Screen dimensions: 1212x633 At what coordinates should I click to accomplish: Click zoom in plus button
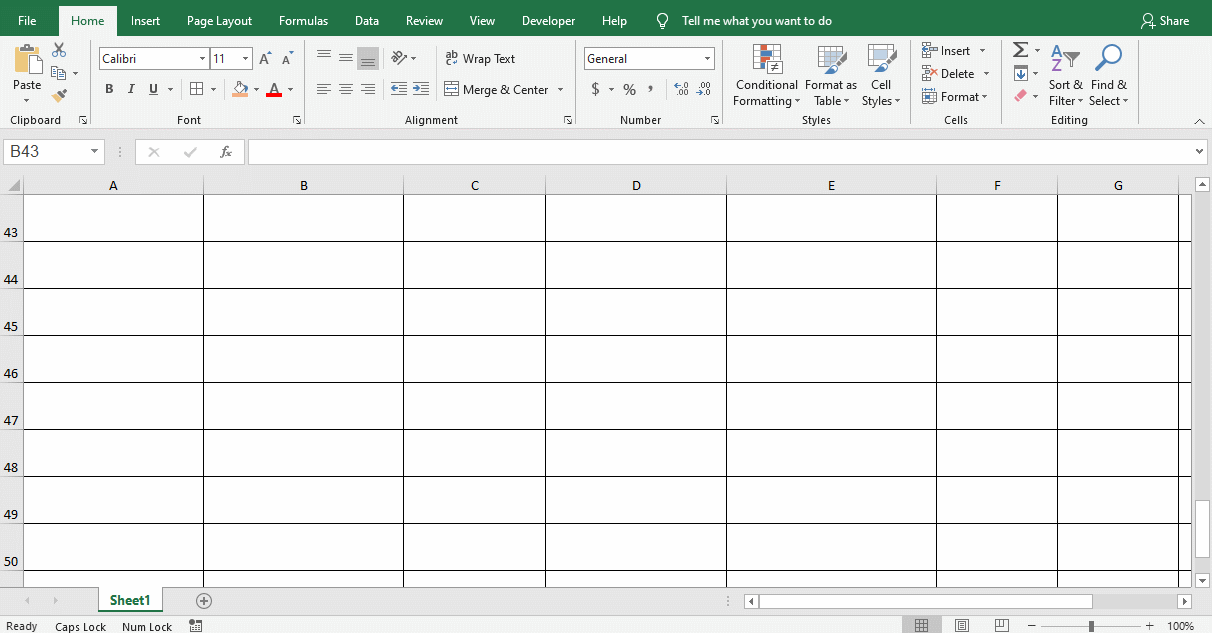click(x=1150, y=626)
